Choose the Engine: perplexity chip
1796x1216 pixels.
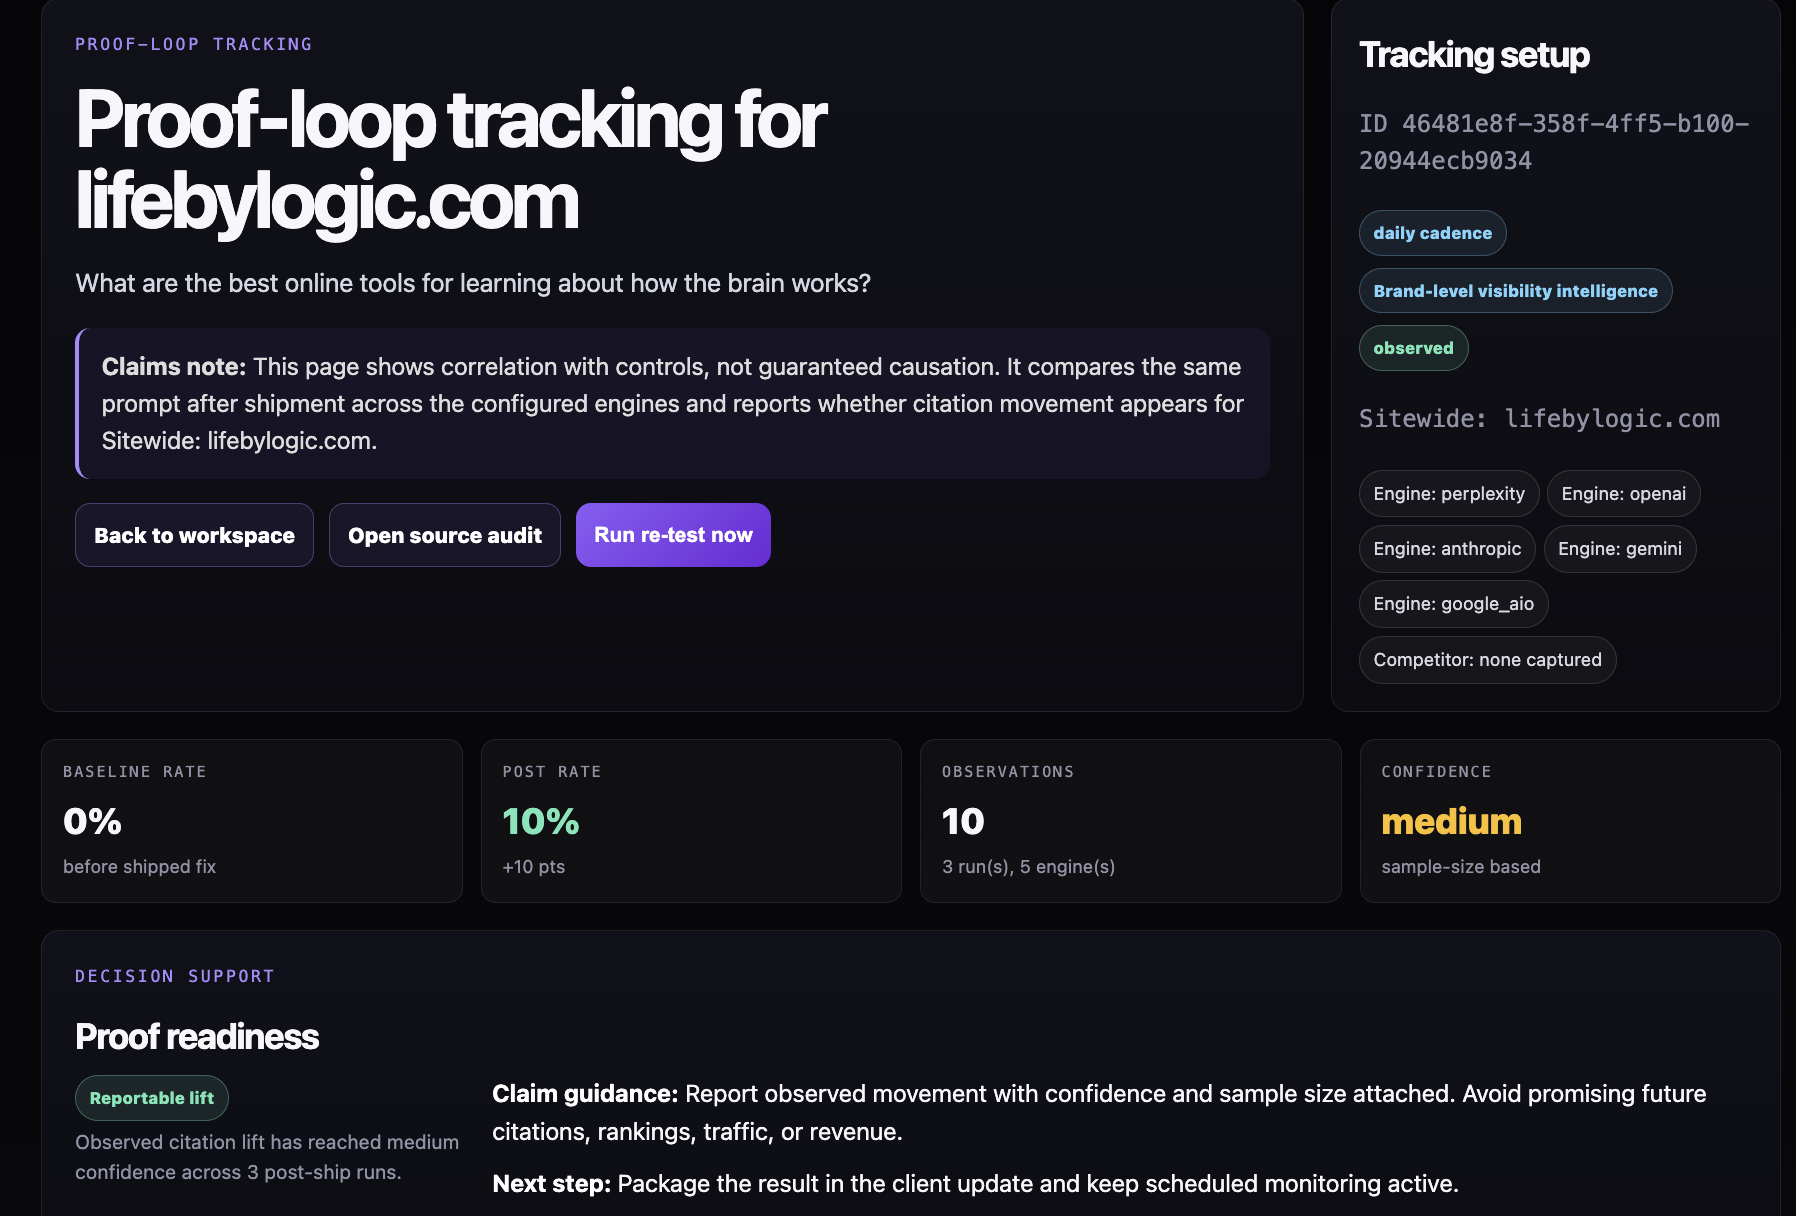point(1449,494)
